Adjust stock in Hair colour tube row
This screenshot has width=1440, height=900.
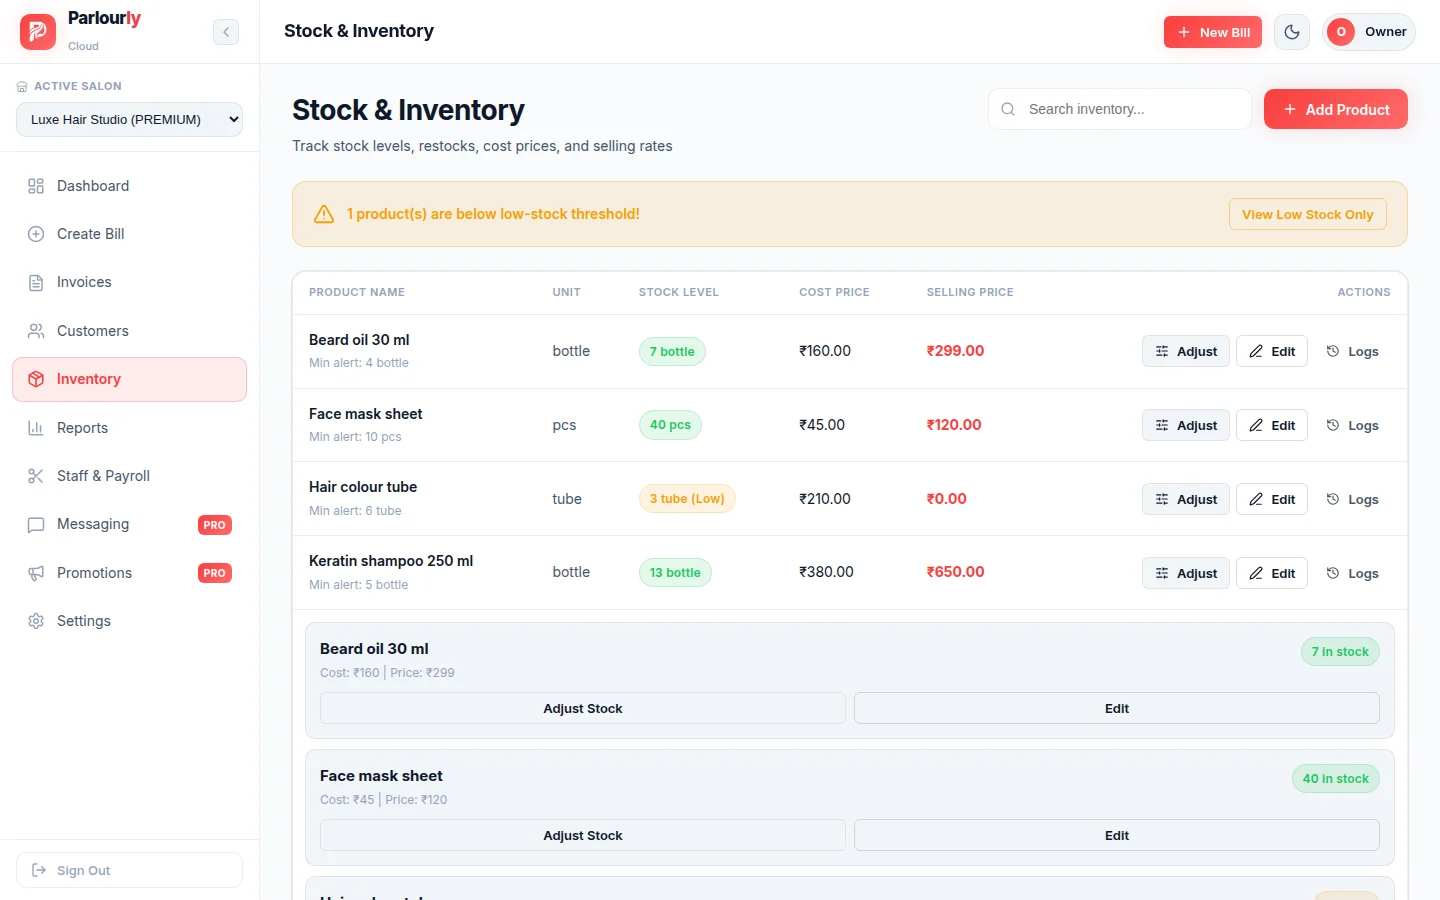(1186, 499)
